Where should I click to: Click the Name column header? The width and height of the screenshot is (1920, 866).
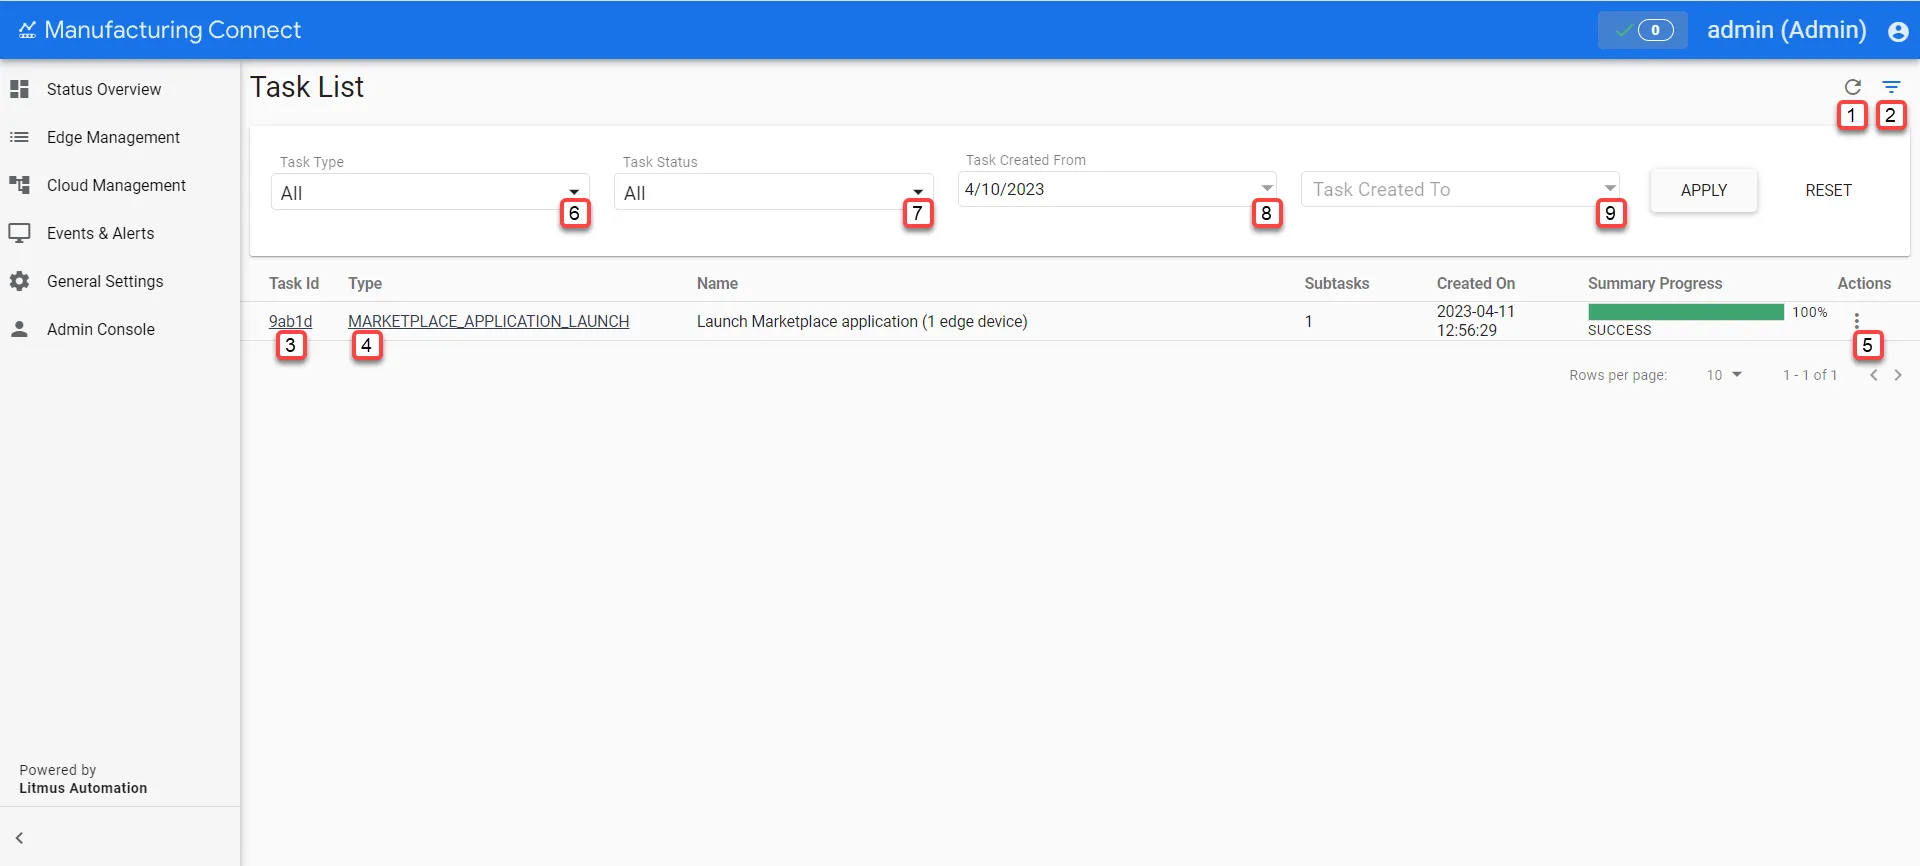(717, 283)
